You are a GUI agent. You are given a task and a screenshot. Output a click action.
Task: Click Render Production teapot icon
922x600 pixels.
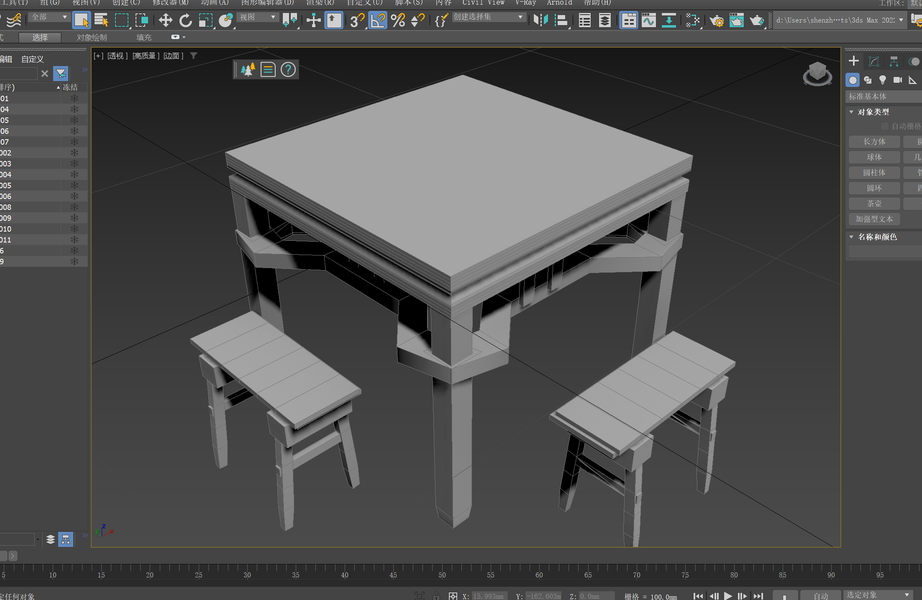pos(756,21)
